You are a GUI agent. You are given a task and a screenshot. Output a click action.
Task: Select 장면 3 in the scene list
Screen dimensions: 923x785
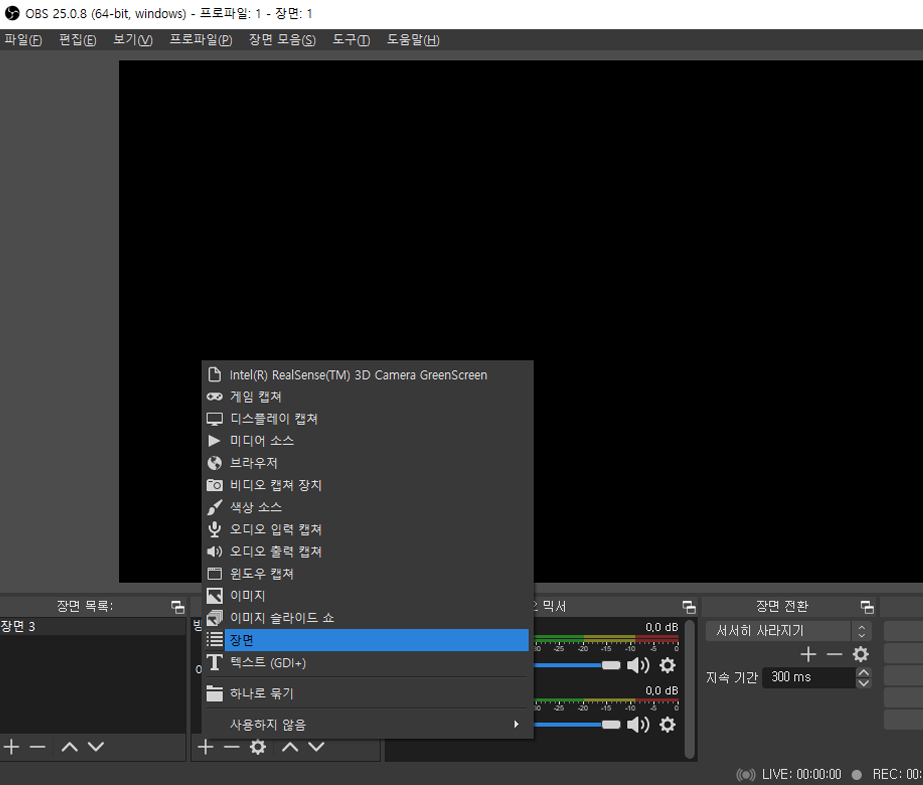[x=93, y=627]
